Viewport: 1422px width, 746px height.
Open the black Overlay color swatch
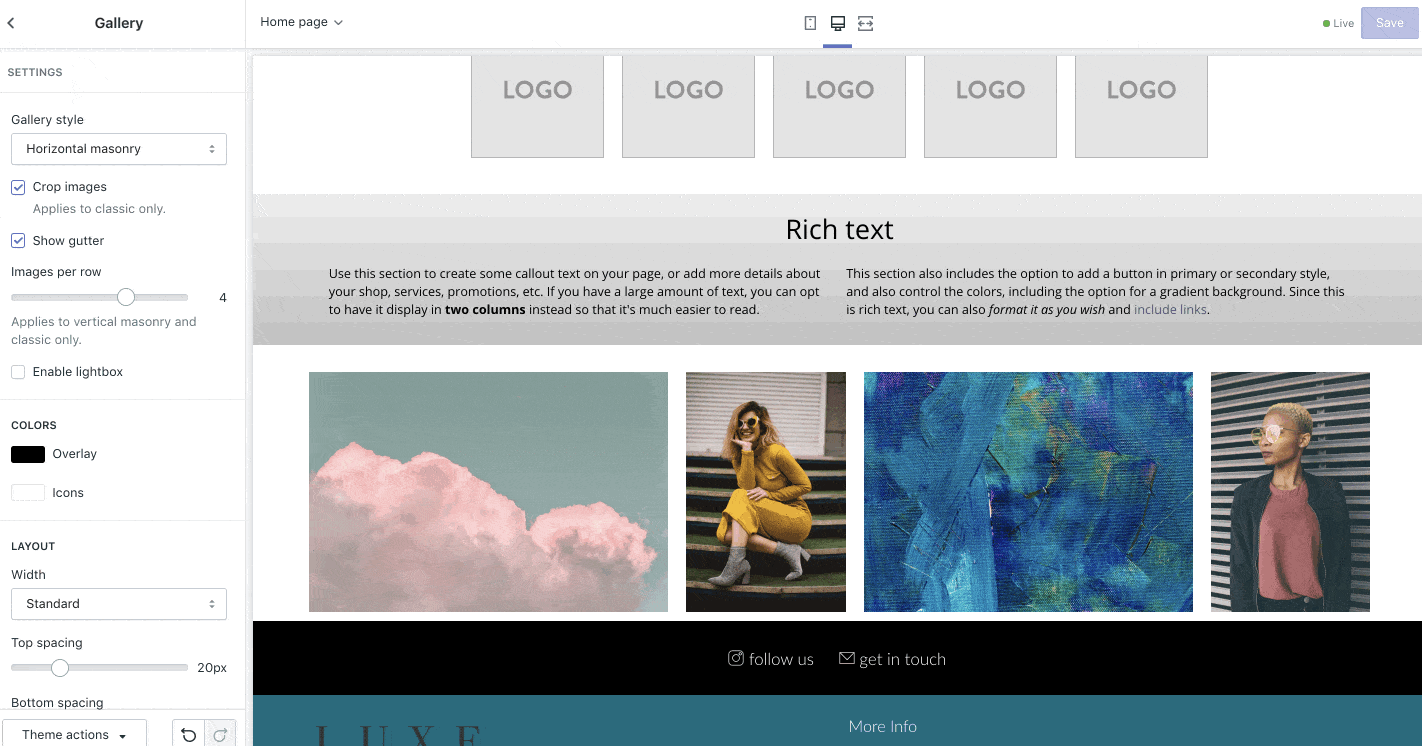pos(28,454)
